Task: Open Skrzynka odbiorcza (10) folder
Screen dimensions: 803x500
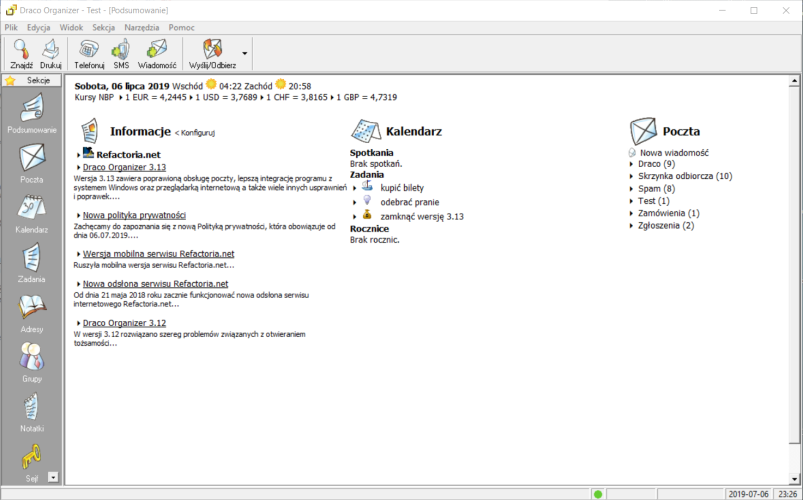Action: click(x=685, y=176)
